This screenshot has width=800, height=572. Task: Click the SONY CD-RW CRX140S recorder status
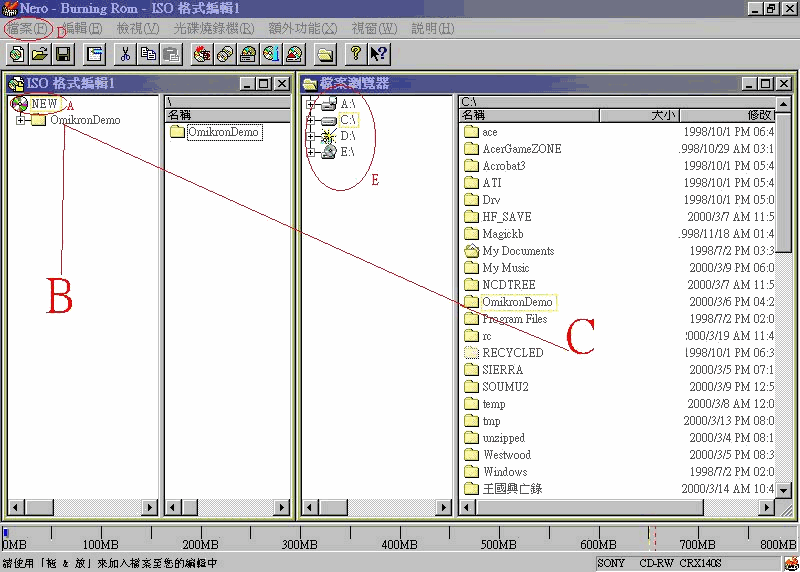click(x=688, y=563)
